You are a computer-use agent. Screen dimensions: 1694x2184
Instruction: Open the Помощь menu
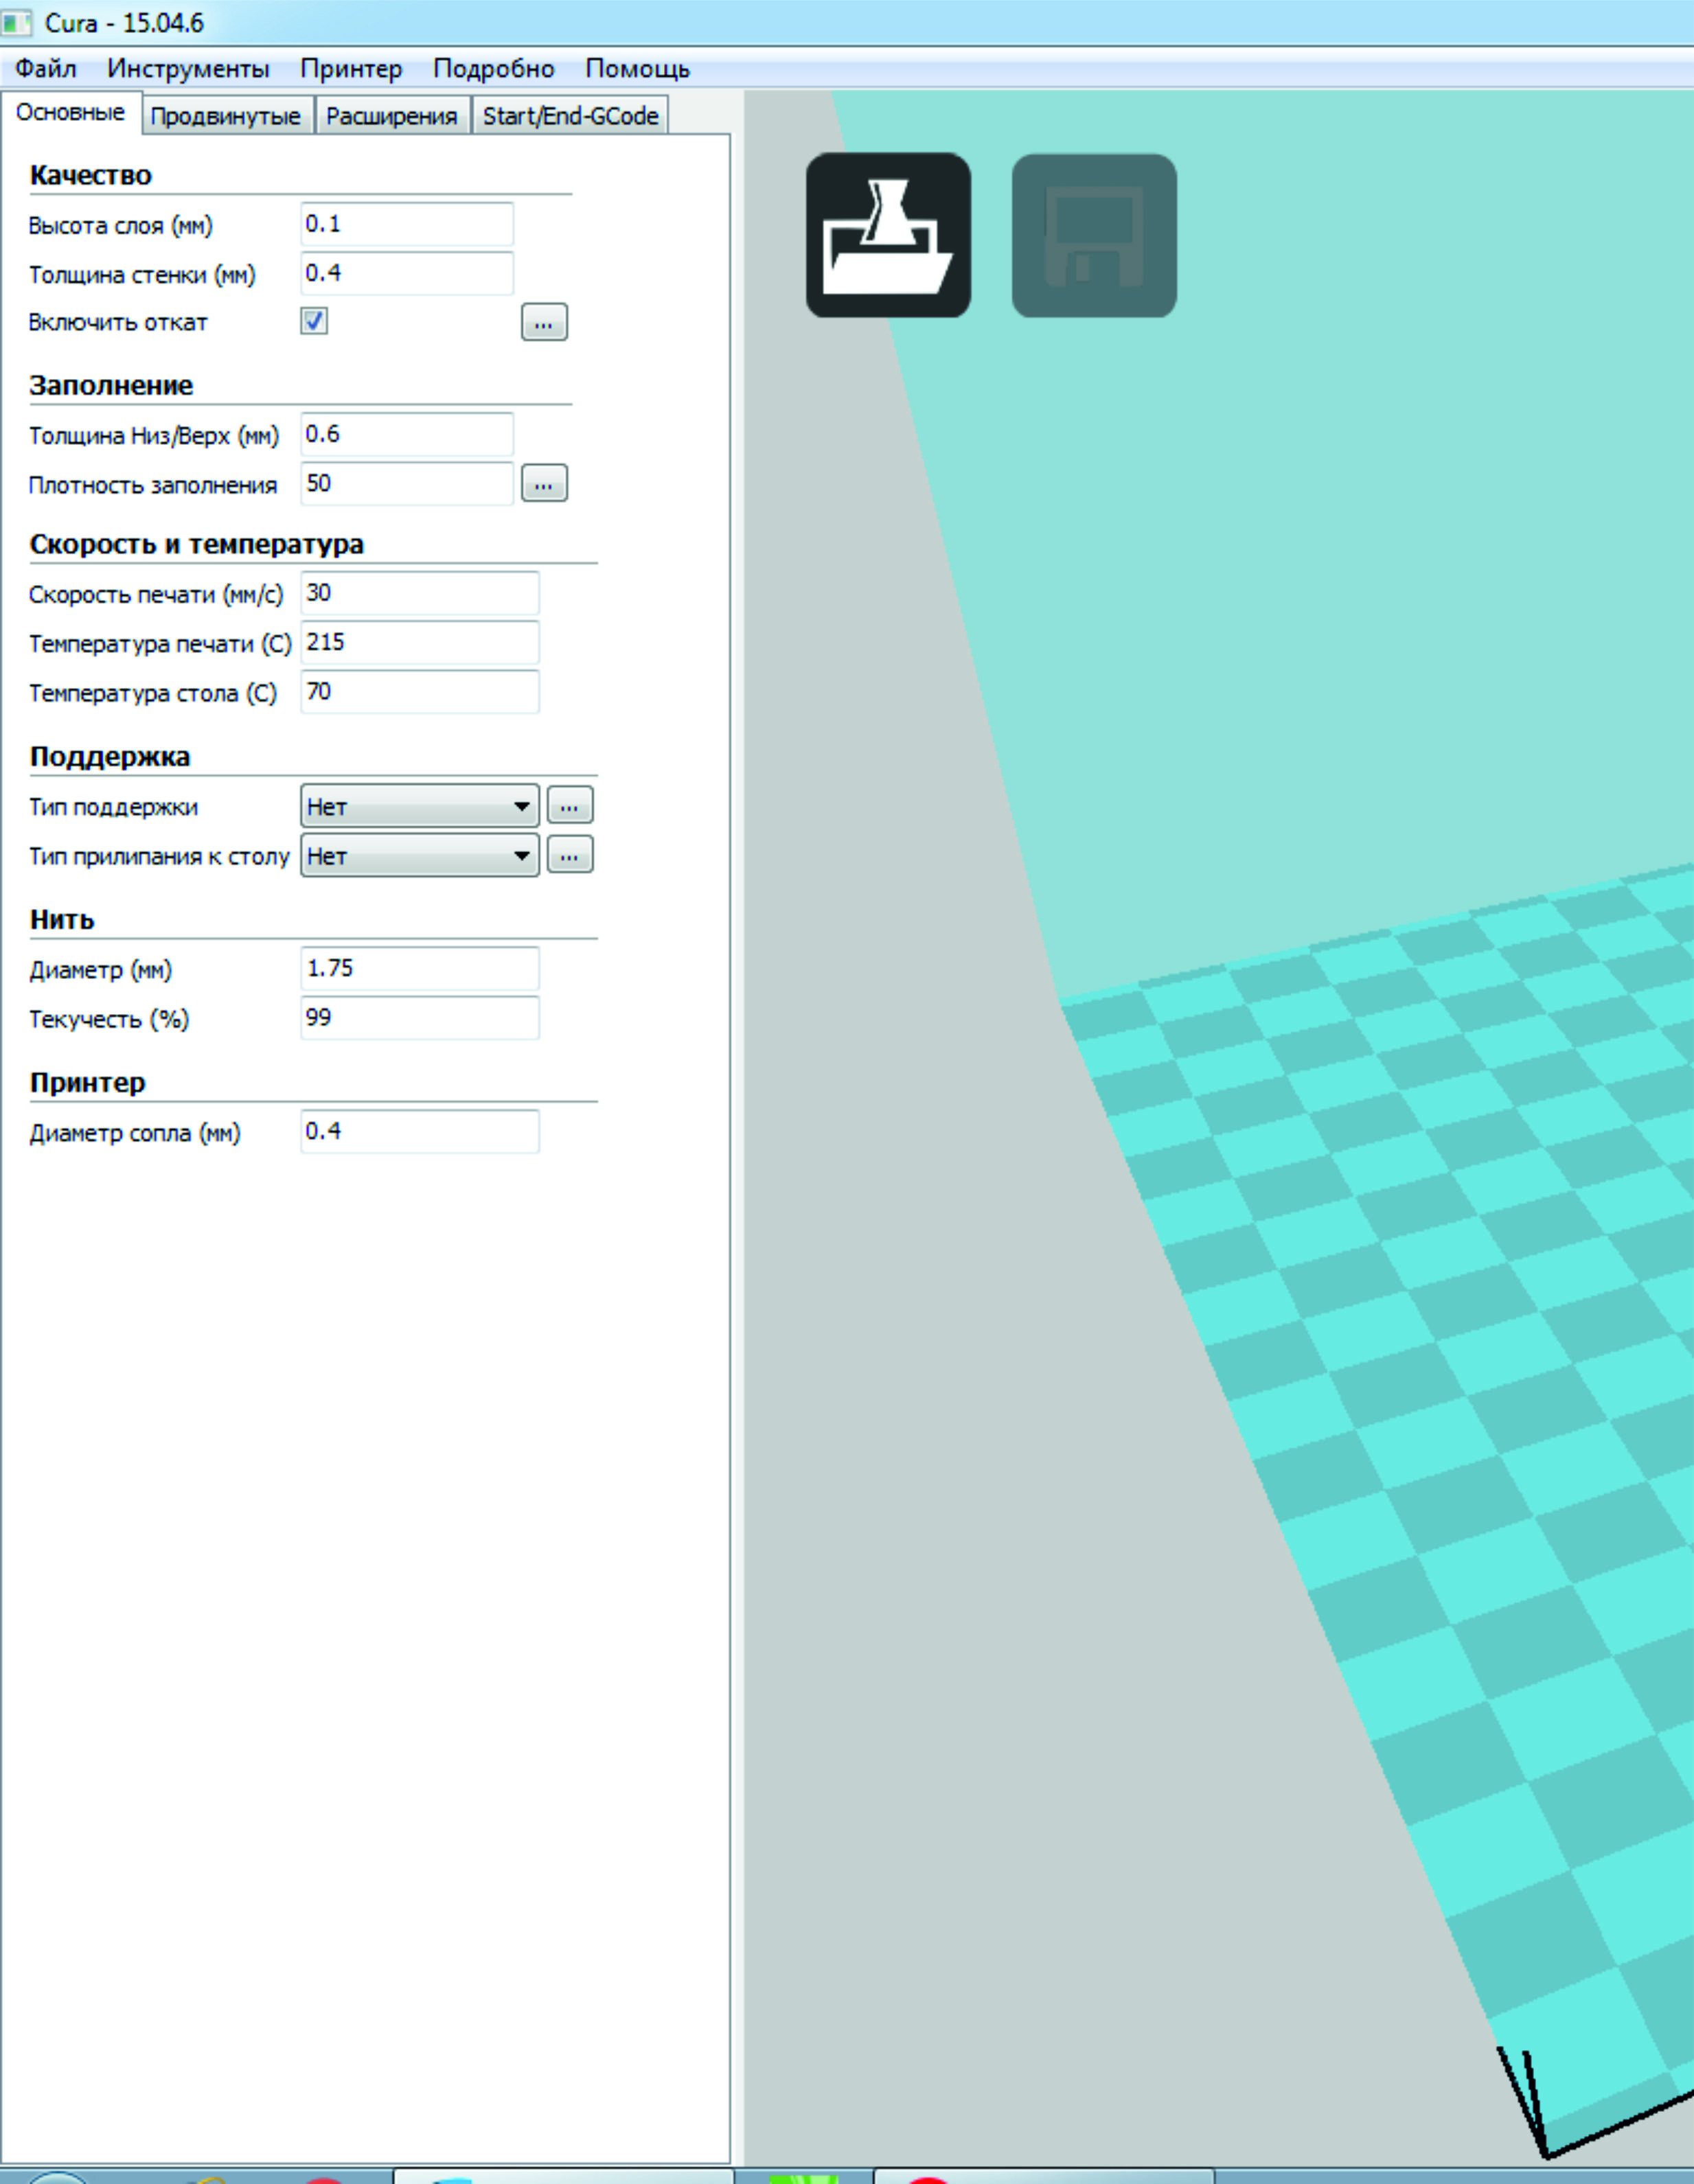(637, 68)
